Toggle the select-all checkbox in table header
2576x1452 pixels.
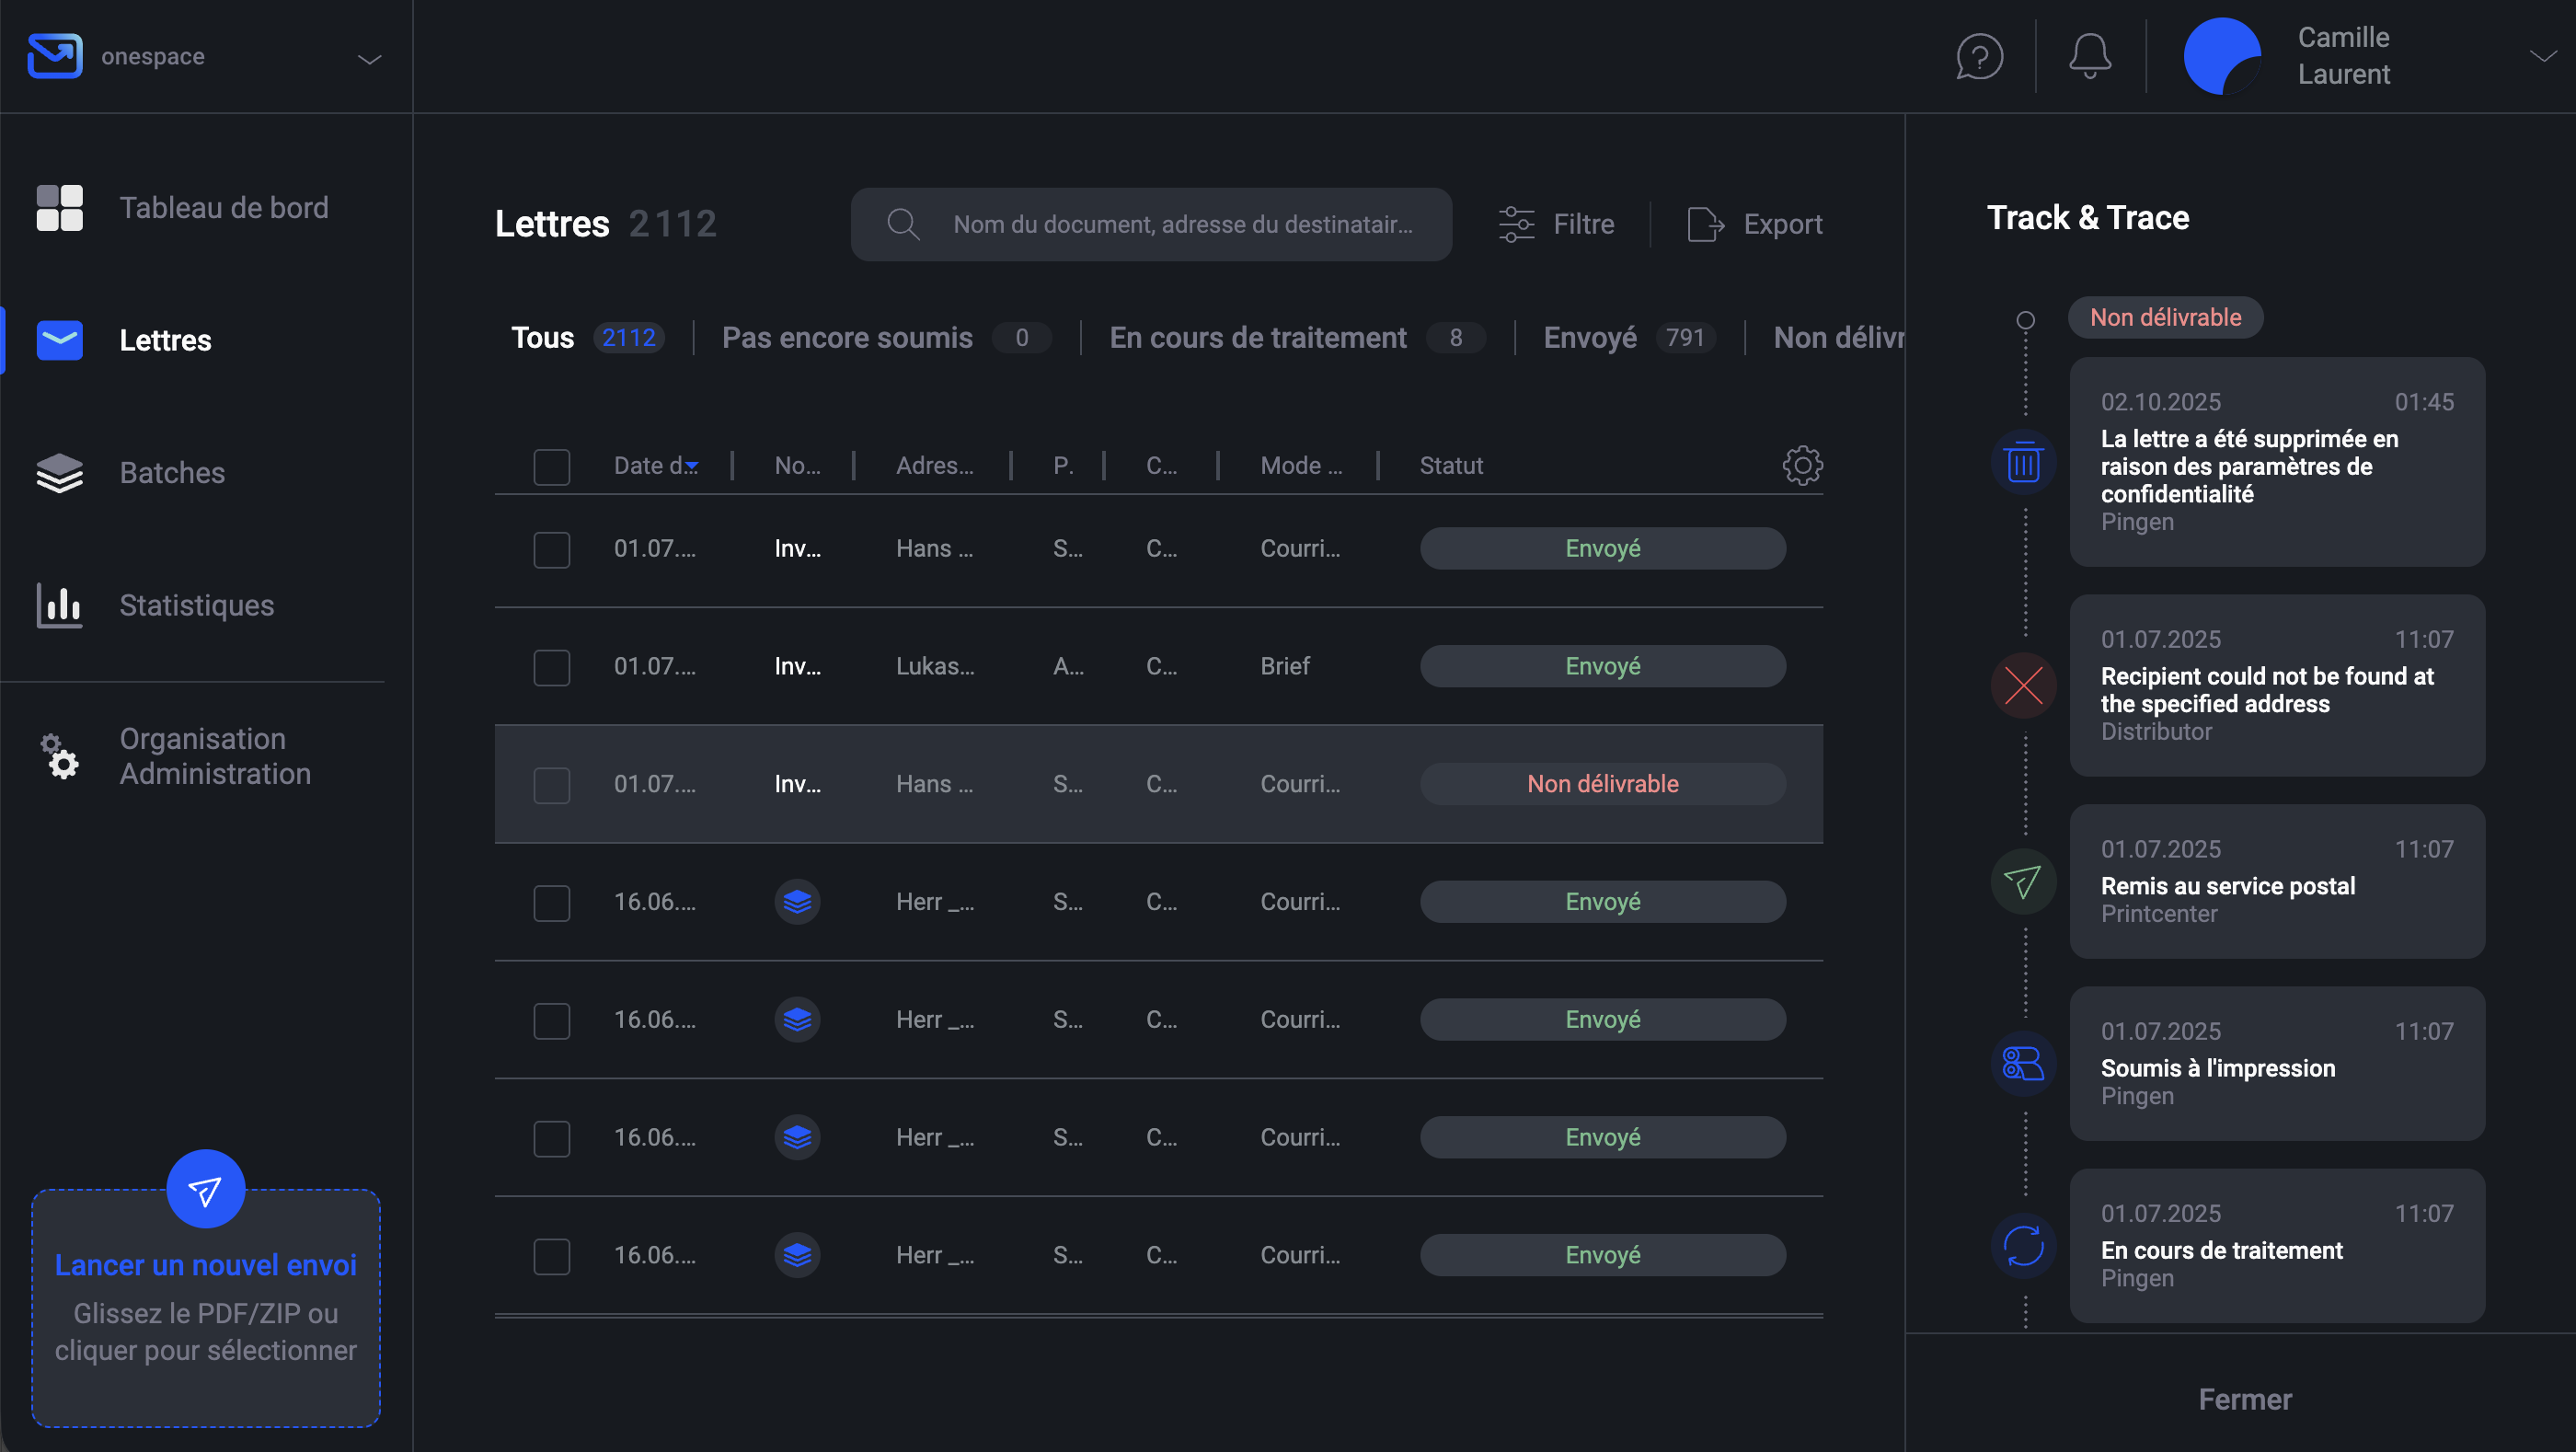[x=552, y=466]
